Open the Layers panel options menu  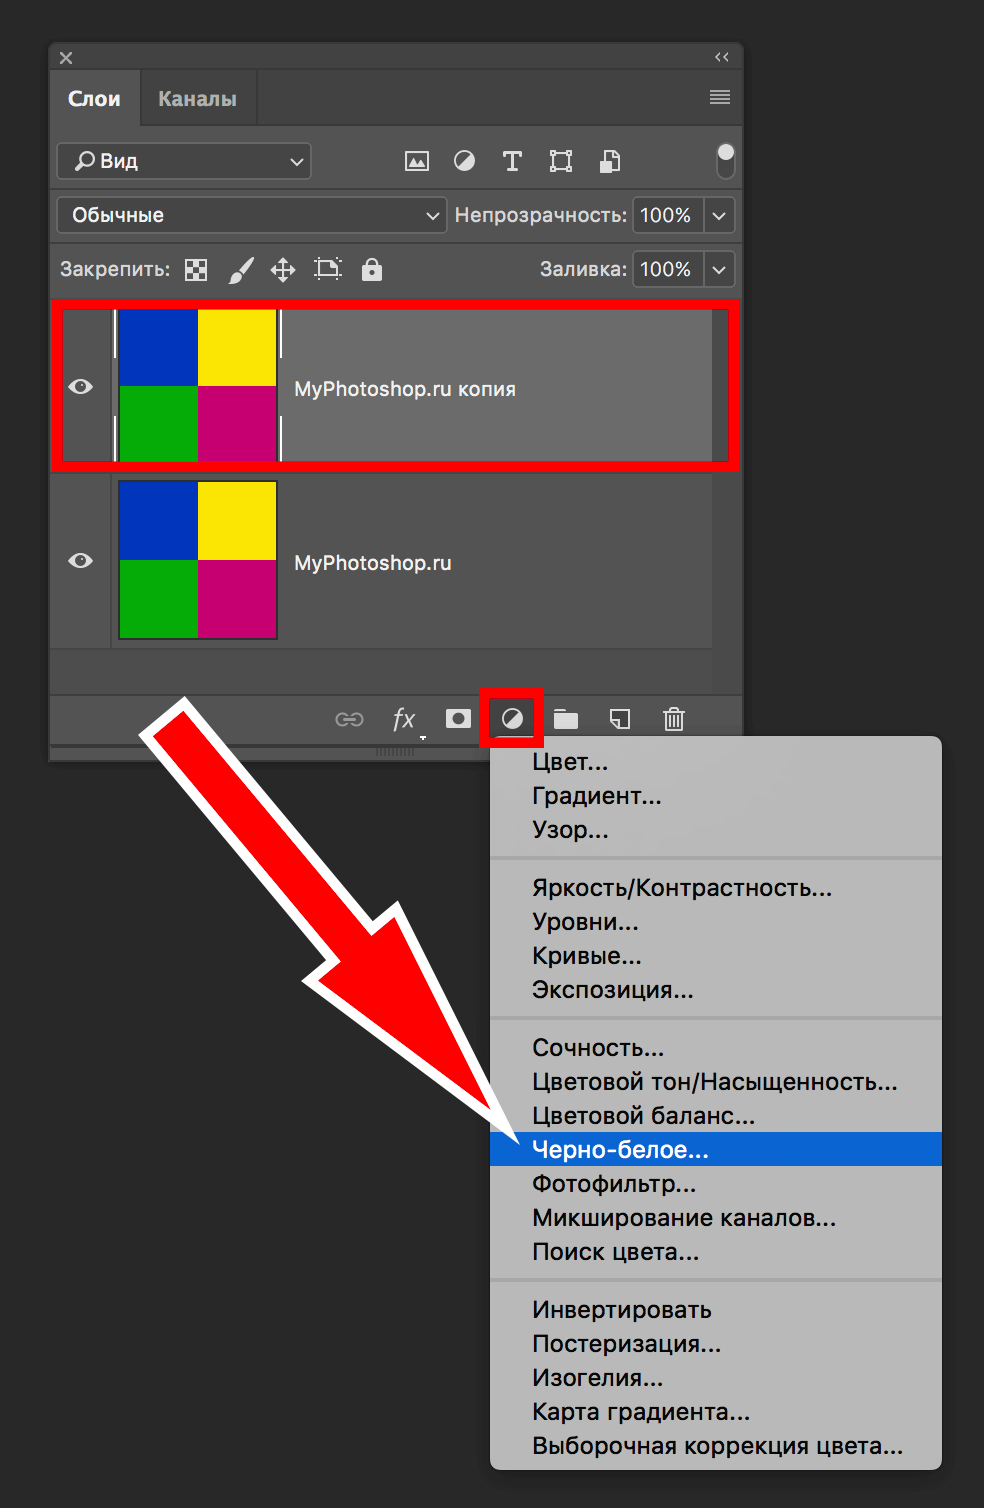point(720,97)
